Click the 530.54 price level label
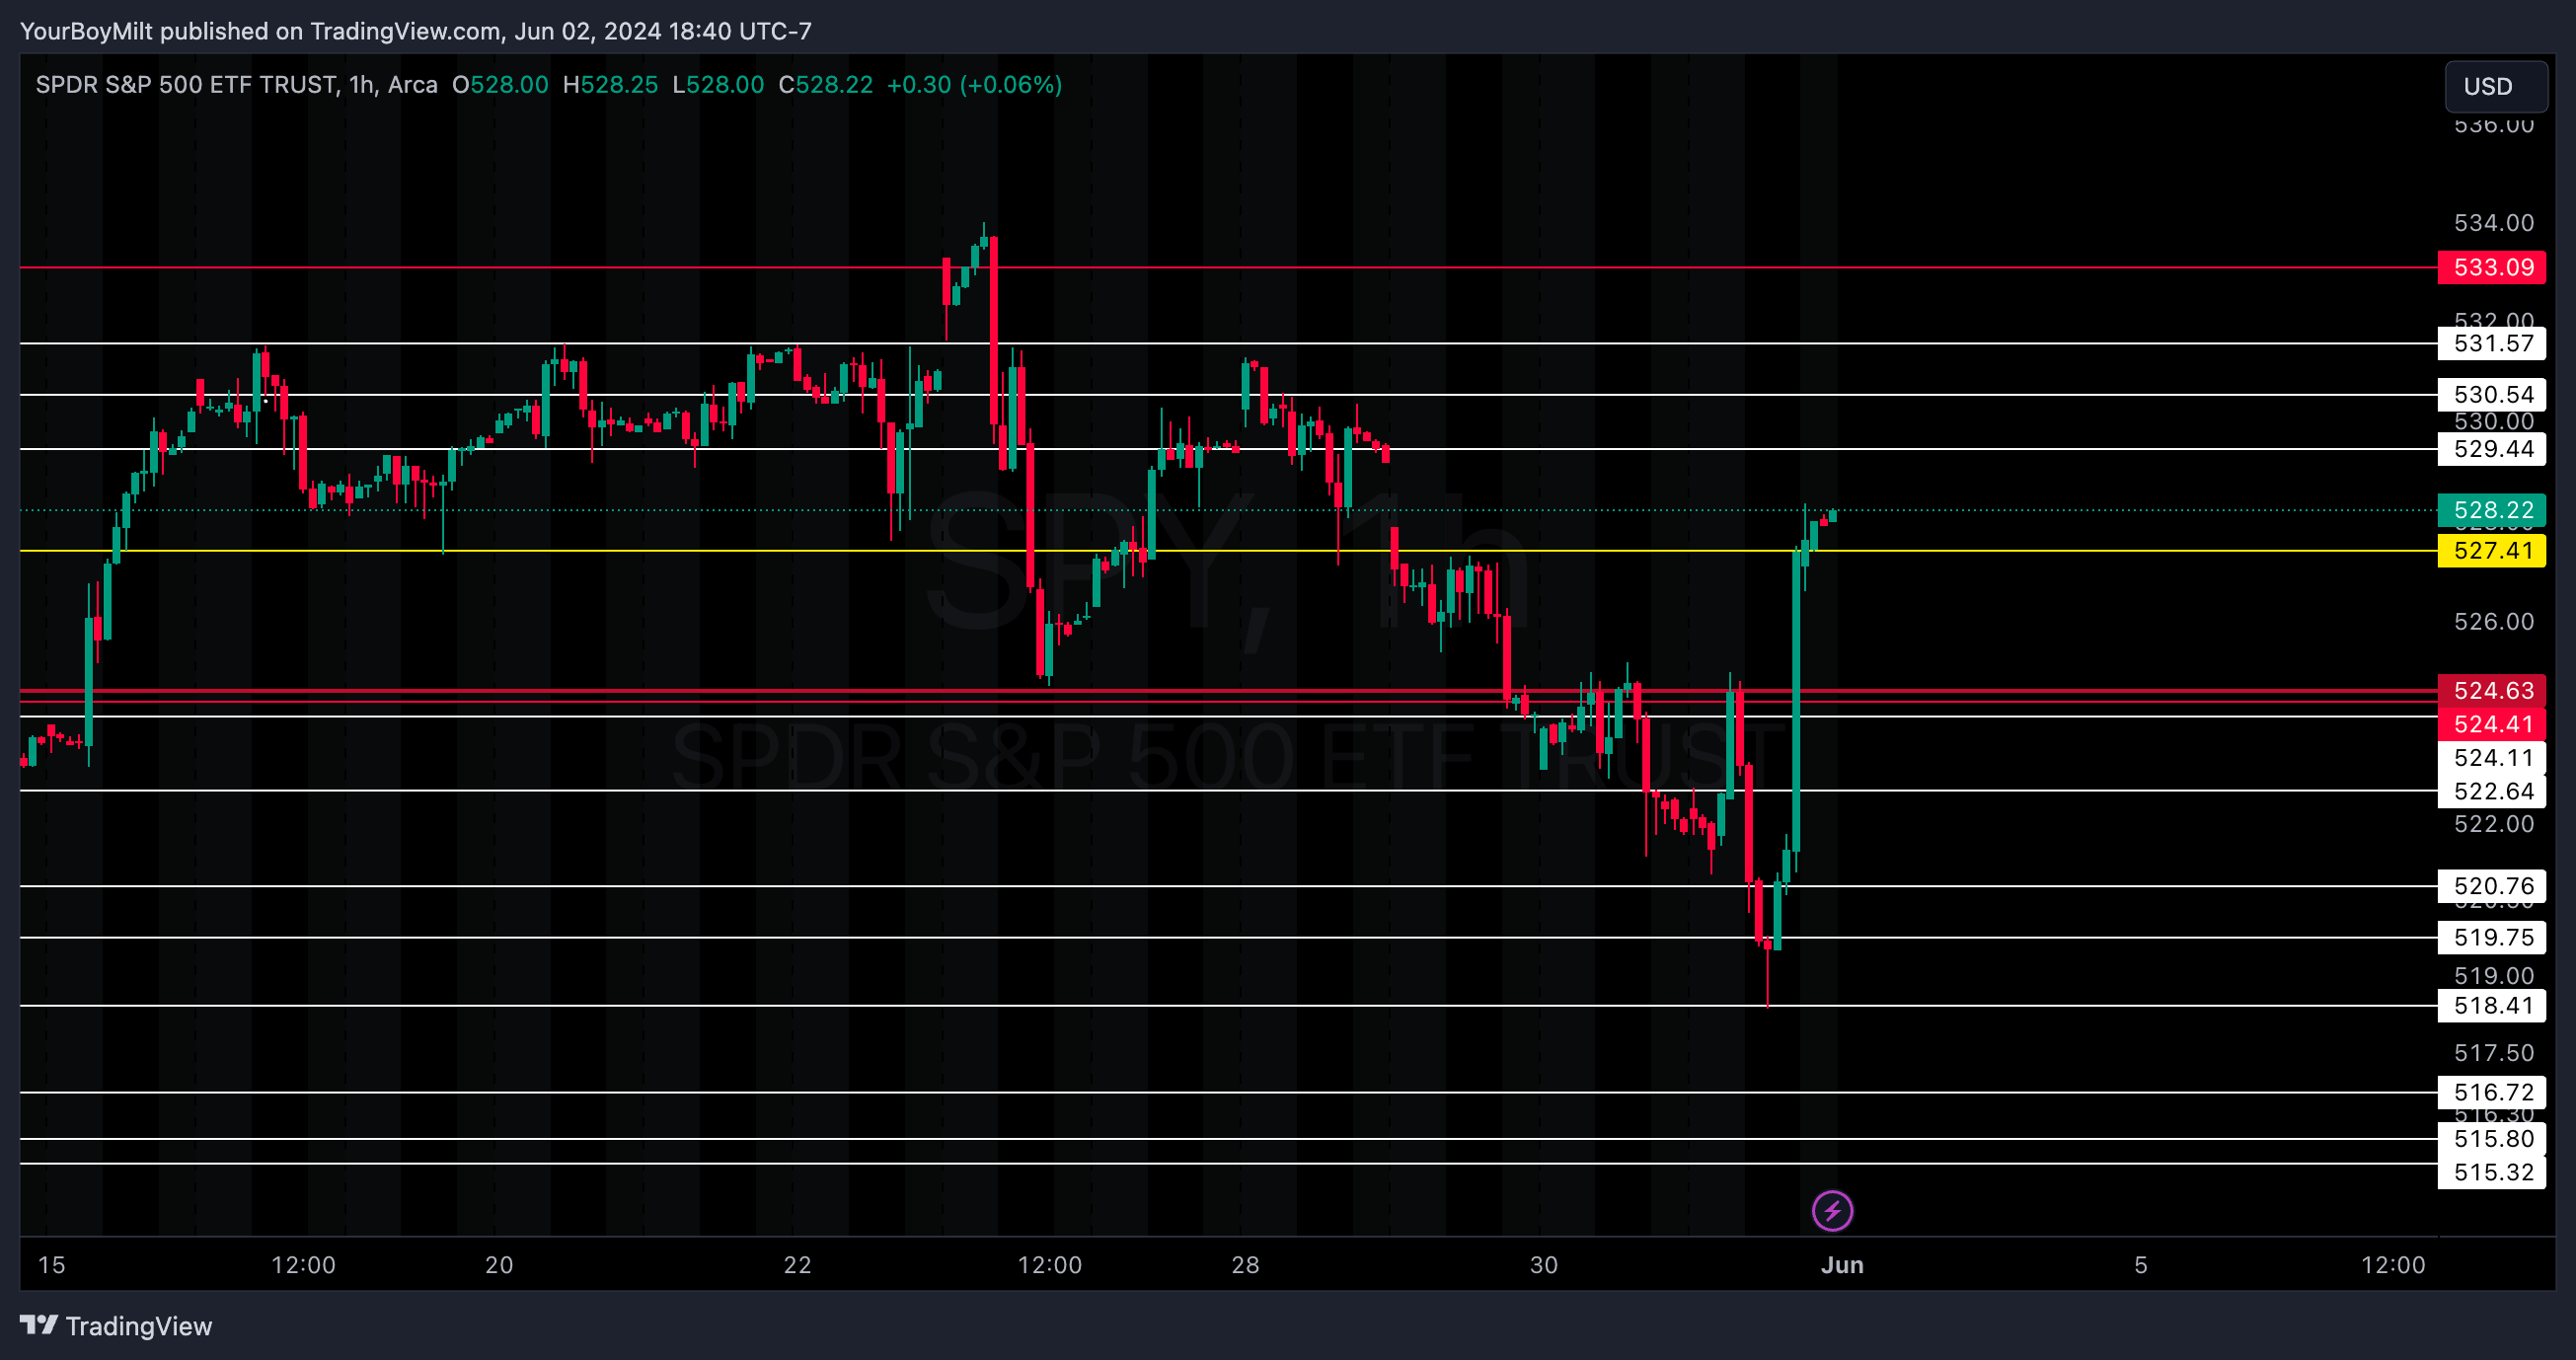The image size is (2576, 1360). coord(2492,394)
